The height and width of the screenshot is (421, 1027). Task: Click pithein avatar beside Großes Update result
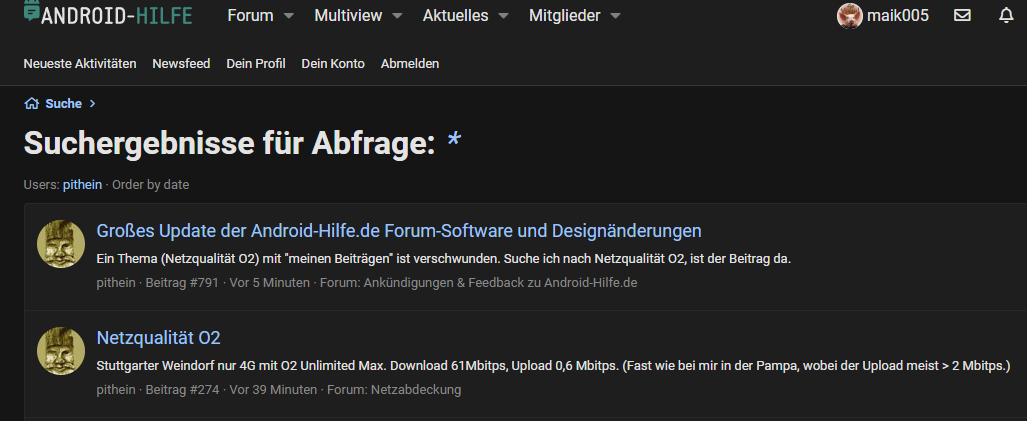pos(61,245)
